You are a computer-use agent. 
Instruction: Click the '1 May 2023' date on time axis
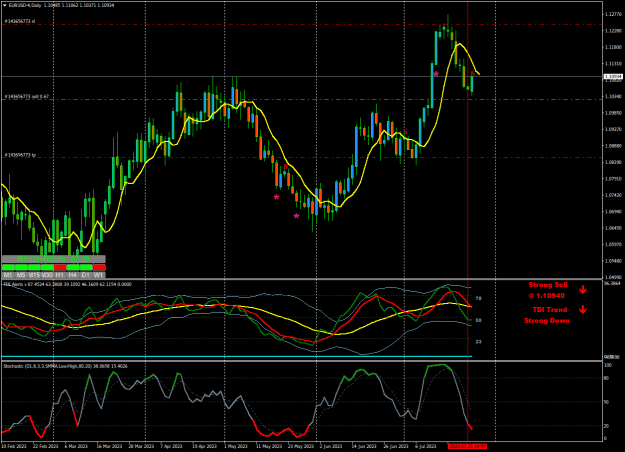coord(236,446)
